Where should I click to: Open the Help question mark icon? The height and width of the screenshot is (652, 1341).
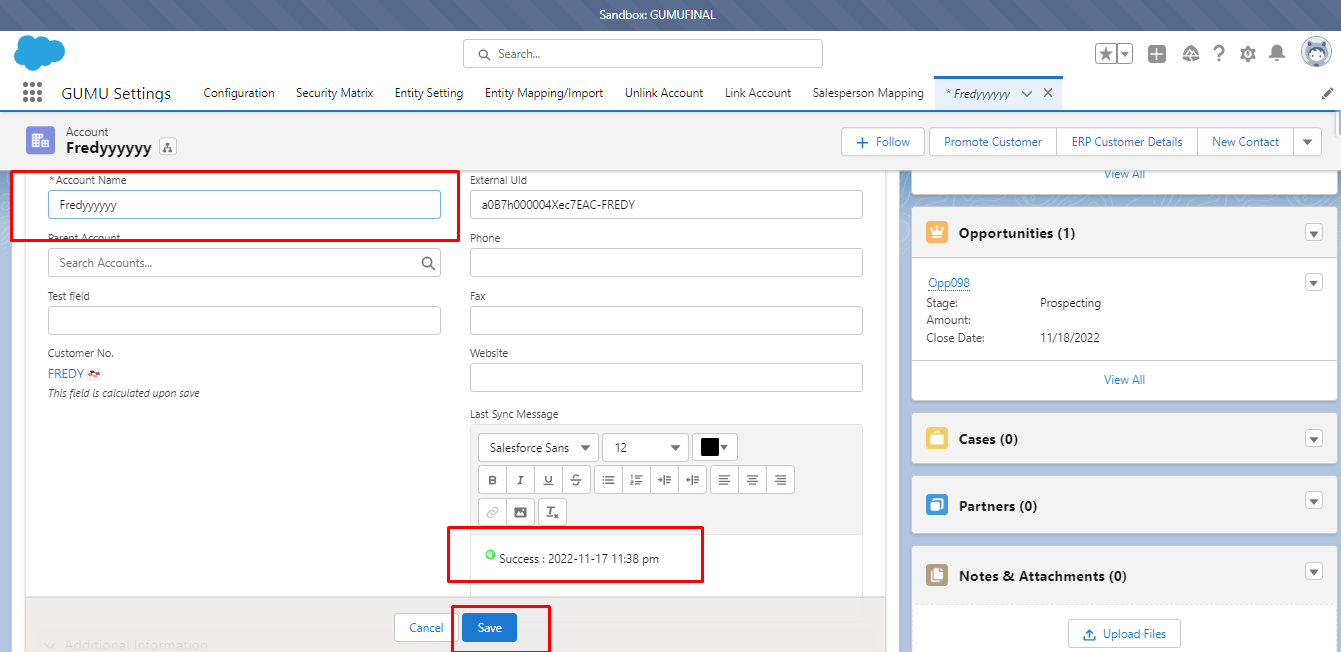[1219, 54]
